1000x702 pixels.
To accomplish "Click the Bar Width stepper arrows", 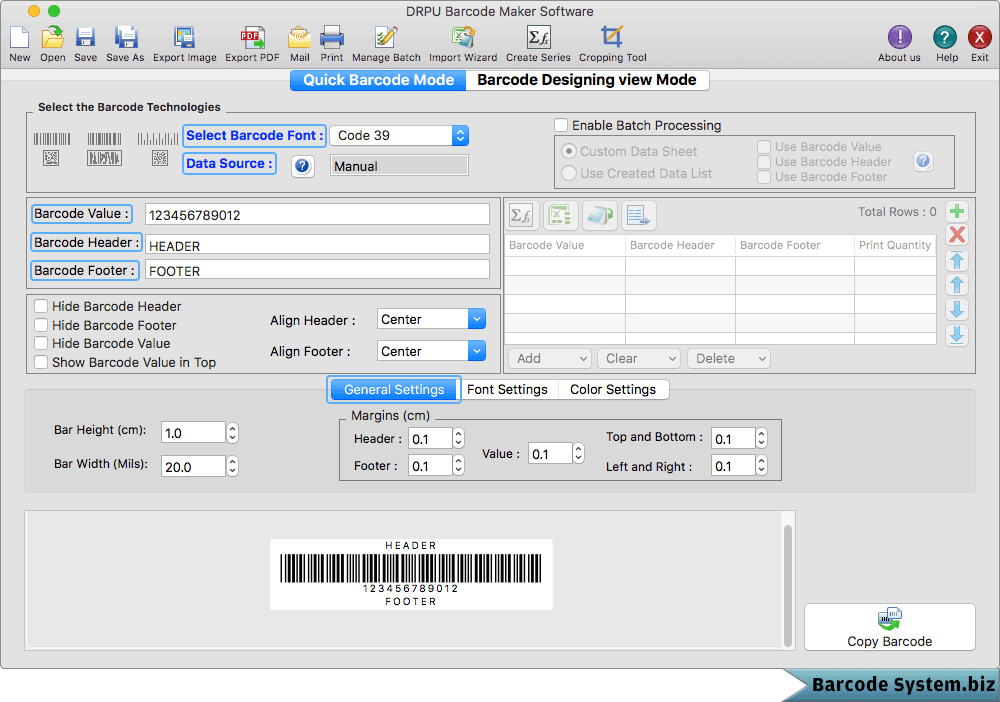I will click(233, 467).
